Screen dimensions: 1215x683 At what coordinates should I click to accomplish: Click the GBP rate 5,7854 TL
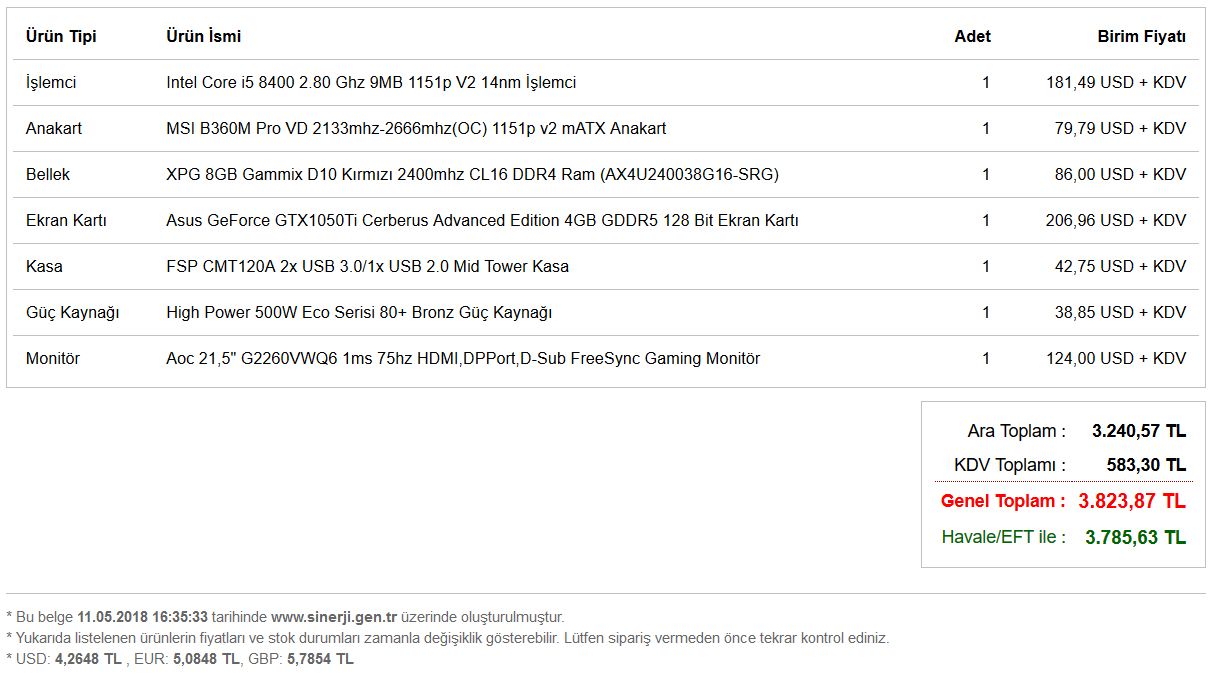point(320,659)
